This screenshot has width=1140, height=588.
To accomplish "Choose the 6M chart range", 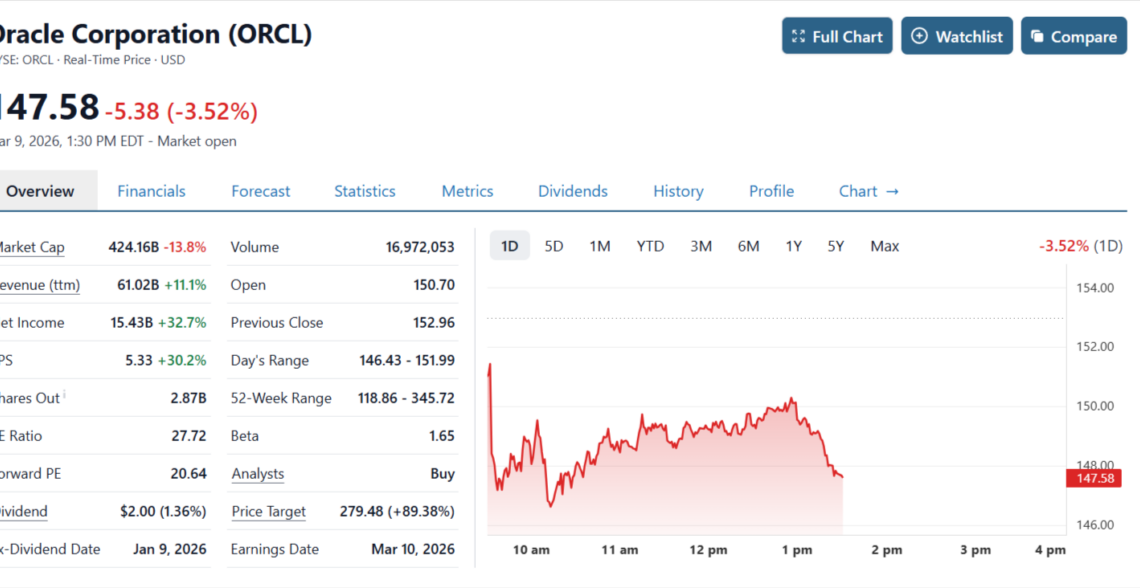I will pyautogui.click(x=748, y=246).
